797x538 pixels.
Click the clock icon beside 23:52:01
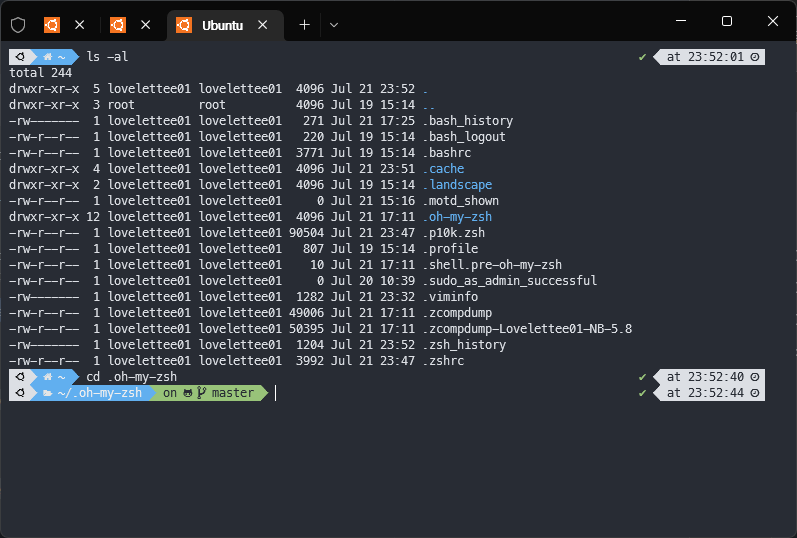755,57
